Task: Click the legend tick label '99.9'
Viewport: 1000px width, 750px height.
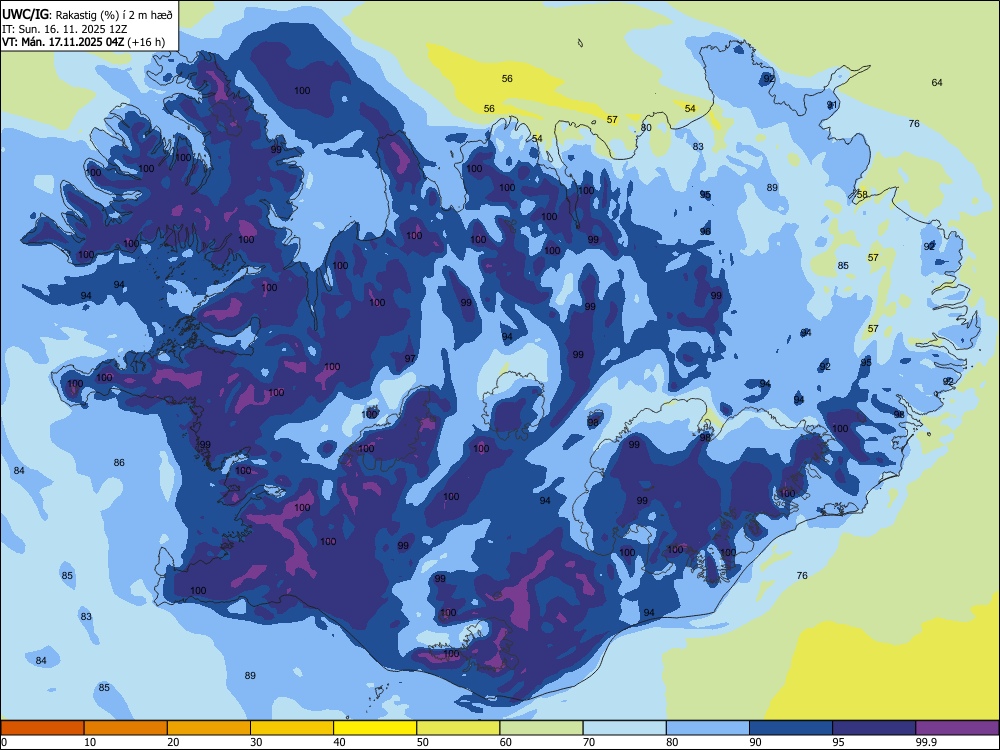Action: (925, 742)
